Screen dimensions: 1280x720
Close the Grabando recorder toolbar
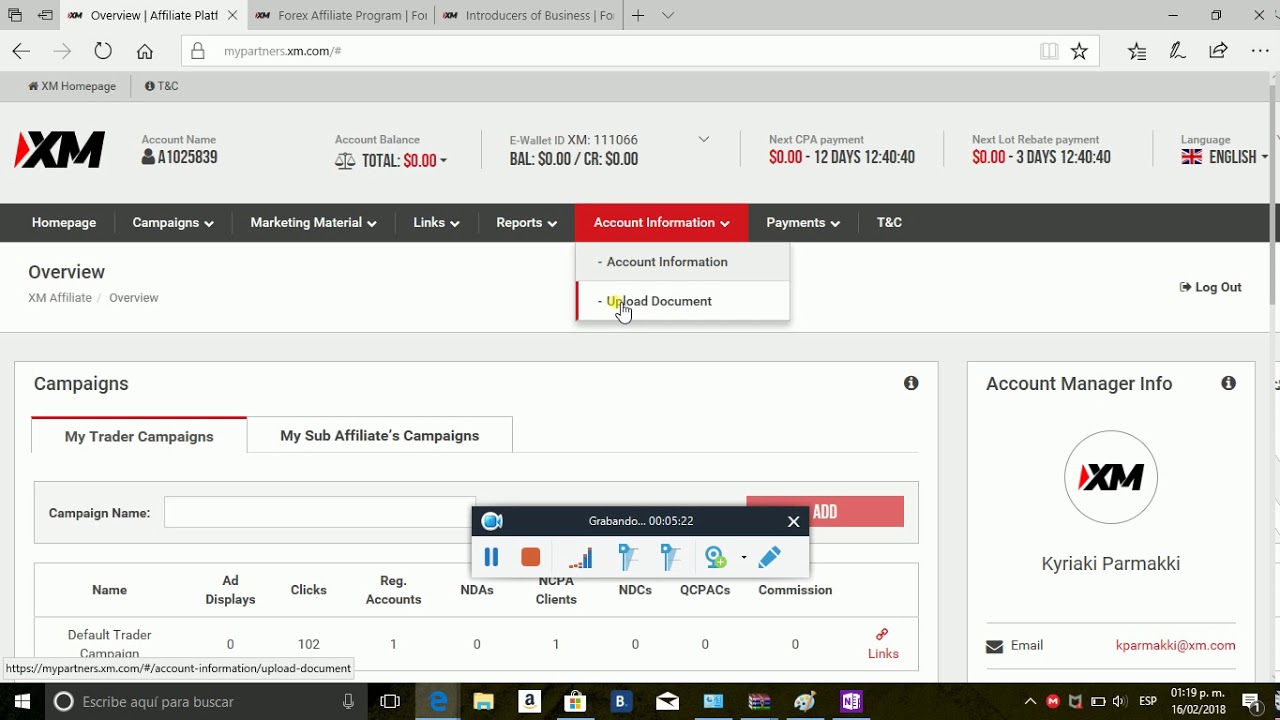coord(794,521)
